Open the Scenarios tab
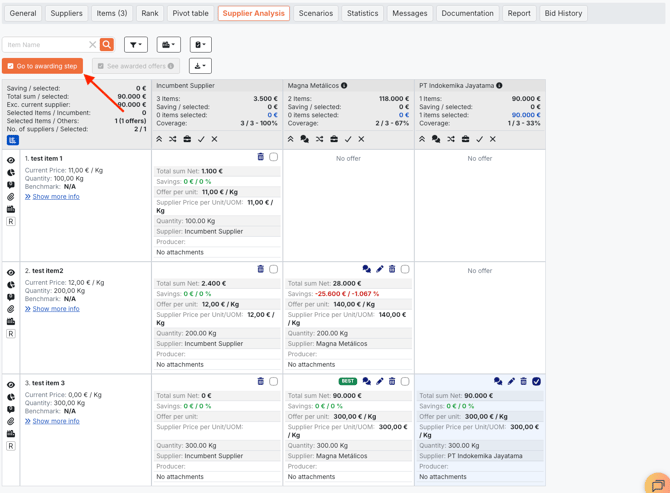The image size is (670, 493). pyautogui.click(x=315, y=13)
